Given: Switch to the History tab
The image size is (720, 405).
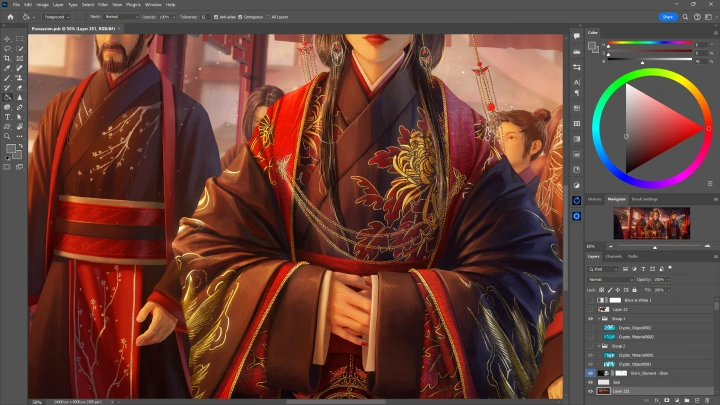Looking at the screenshot, I should click(x=594, y=199).
